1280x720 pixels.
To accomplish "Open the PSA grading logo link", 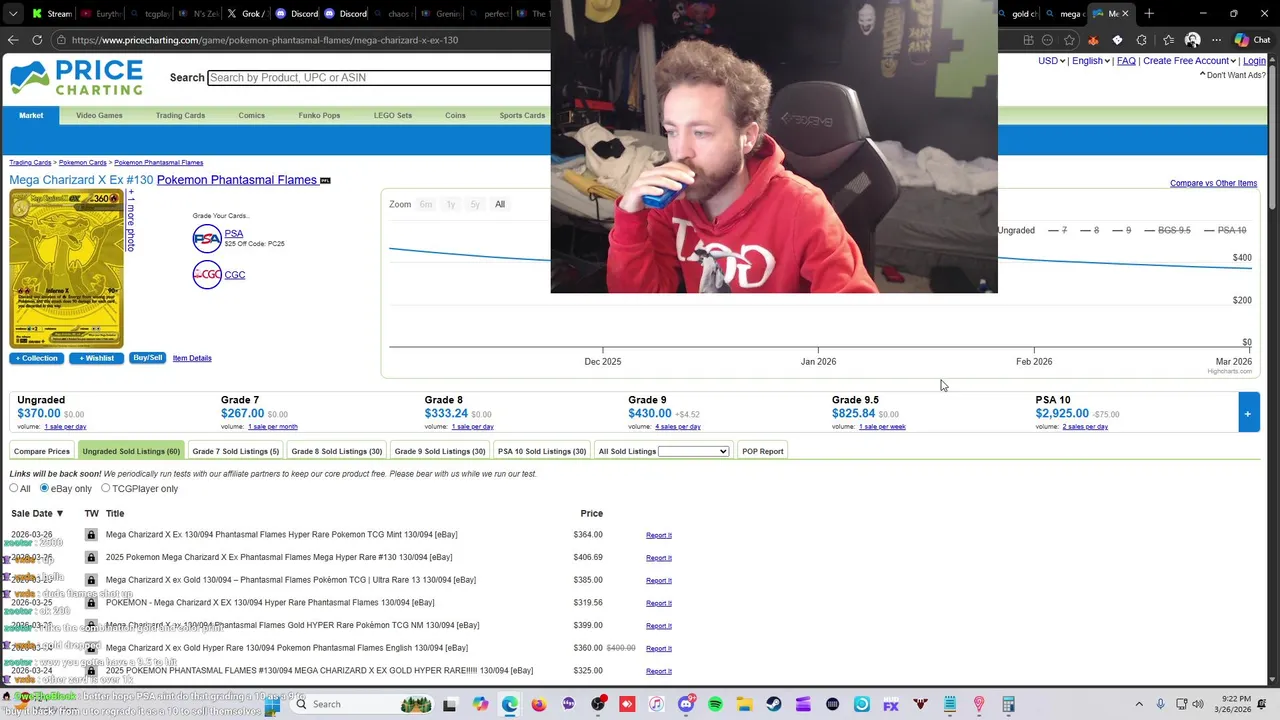I will click(x=207, y=238).
